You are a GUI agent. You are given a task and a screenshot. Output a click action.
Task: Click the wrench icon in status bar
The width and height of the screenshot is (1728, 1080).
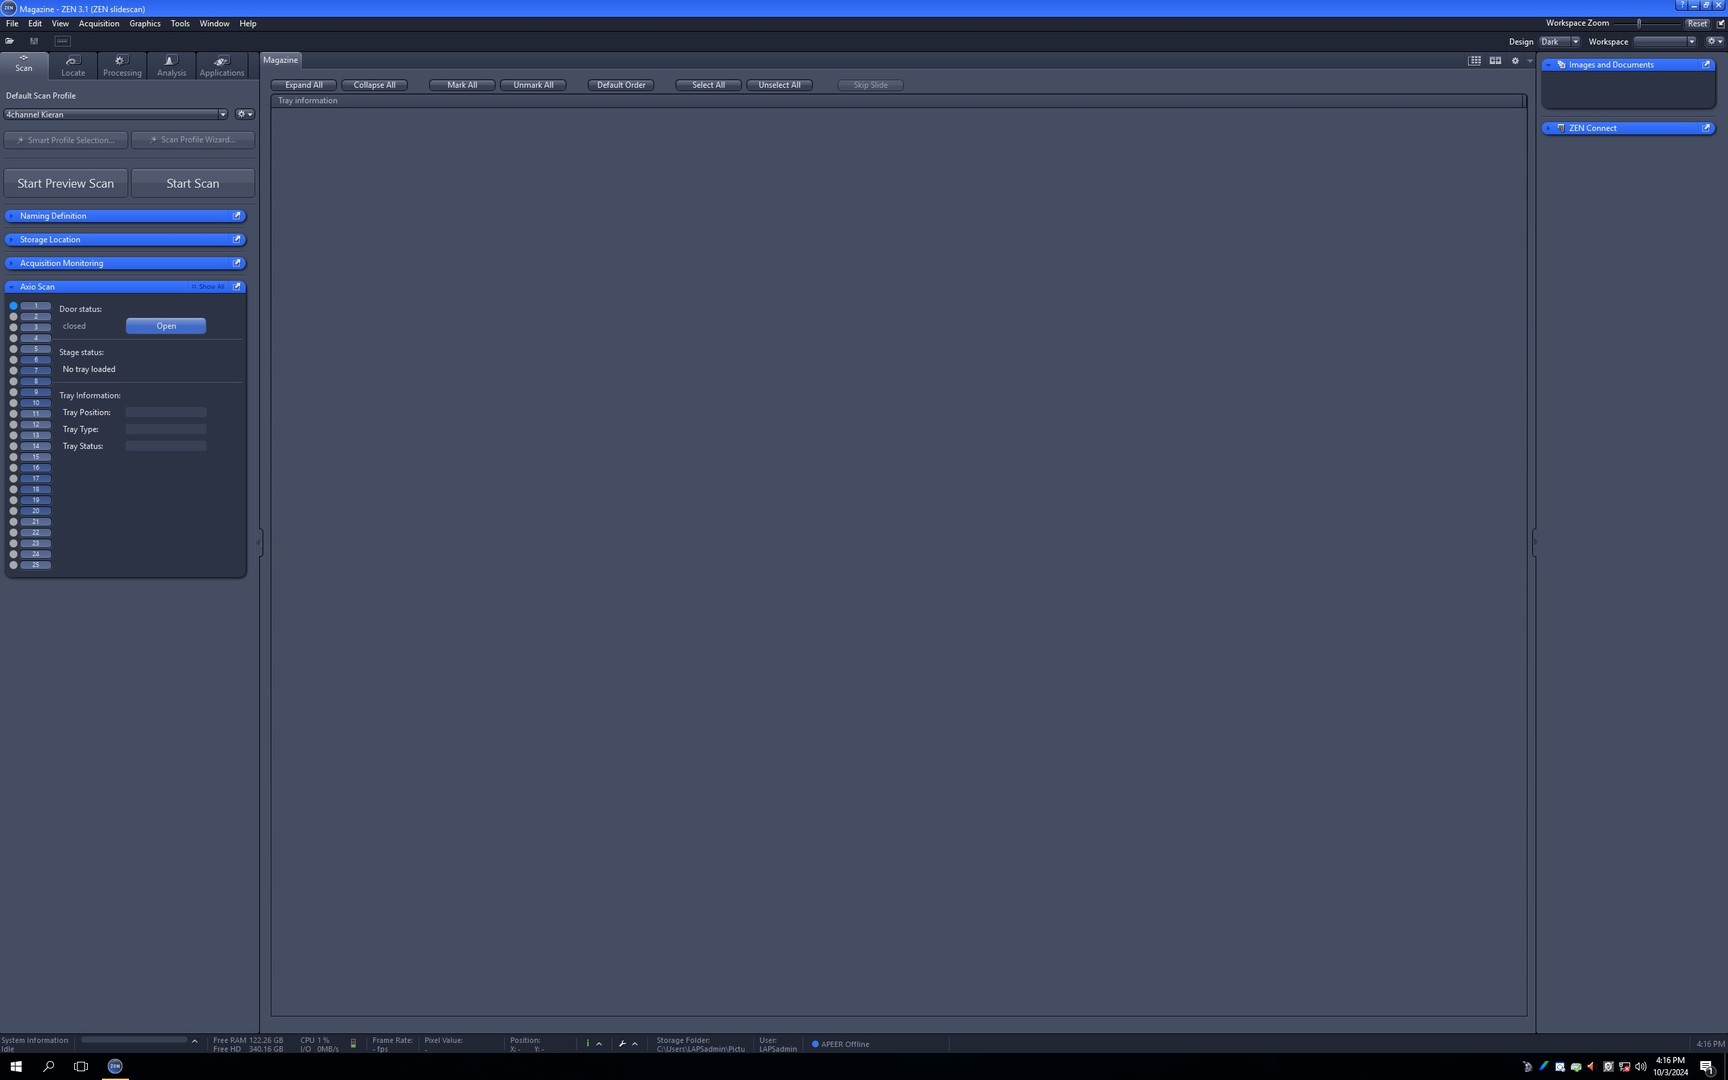coord(622,1044)
